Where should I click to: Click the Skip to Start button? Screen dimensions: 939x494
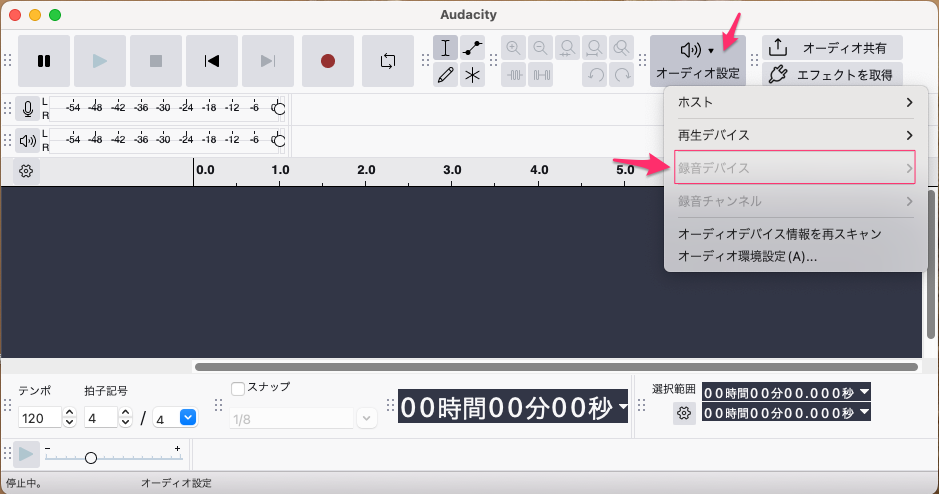tap(212, 61)
